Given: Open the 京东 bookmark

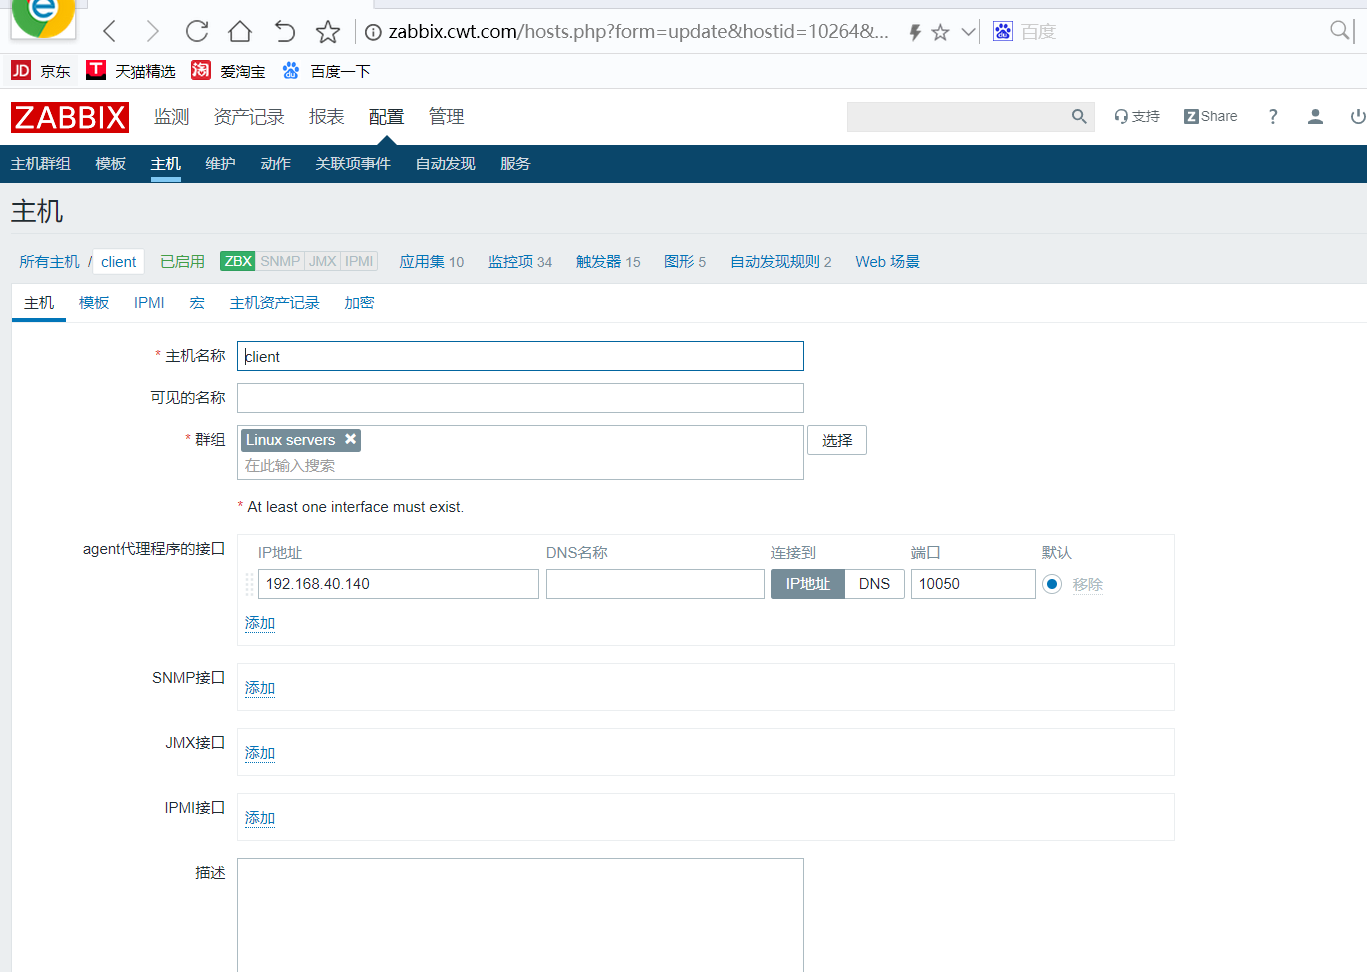Looking at the screenshot, I should [41, 71].
